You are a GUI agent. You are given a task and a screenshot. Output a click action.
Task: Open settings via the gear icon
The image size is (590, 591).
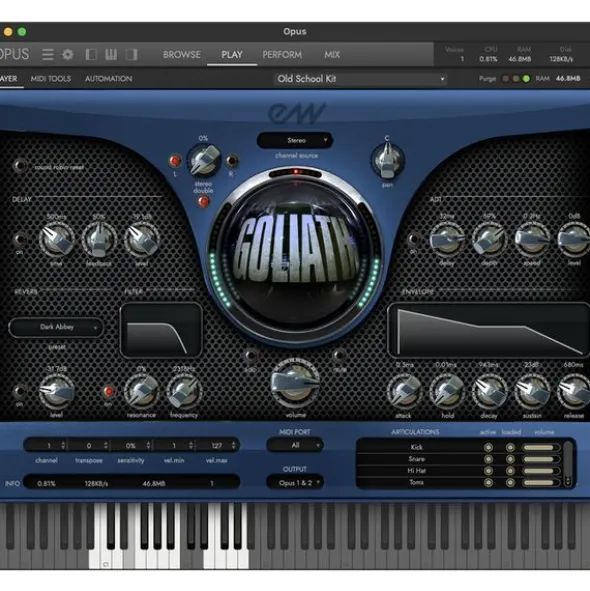(68, 55)
